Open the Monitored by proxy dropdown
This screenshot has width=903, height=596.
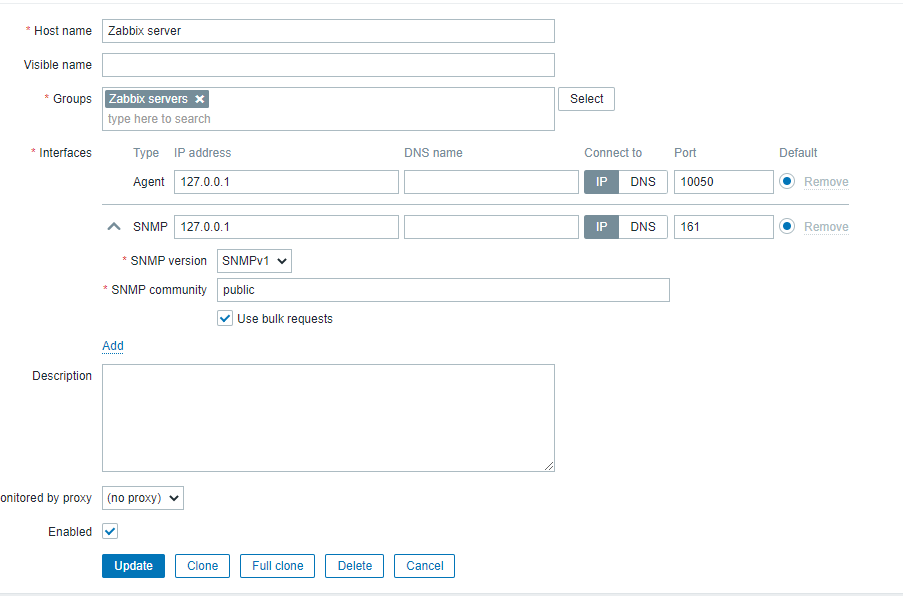(143, 498)
